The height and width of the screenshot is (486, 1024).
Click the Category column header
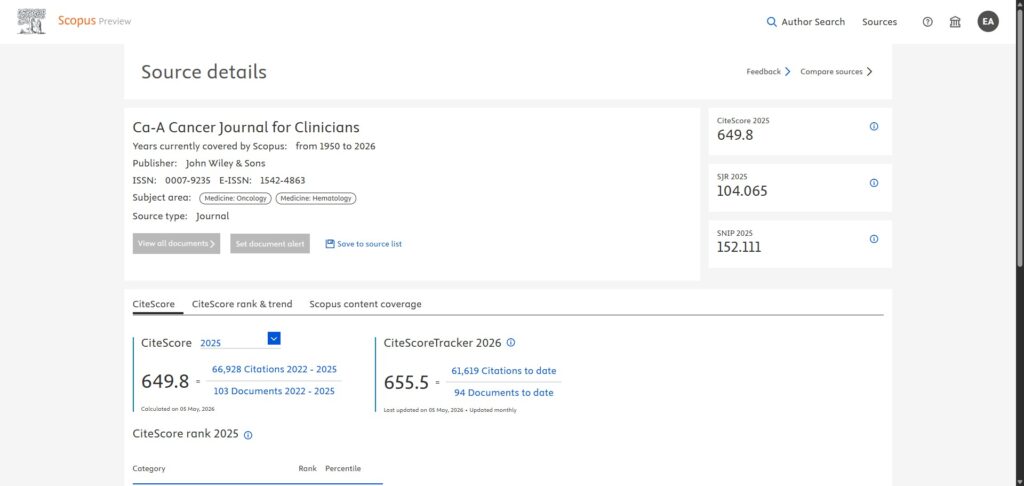tap(149, 468)
